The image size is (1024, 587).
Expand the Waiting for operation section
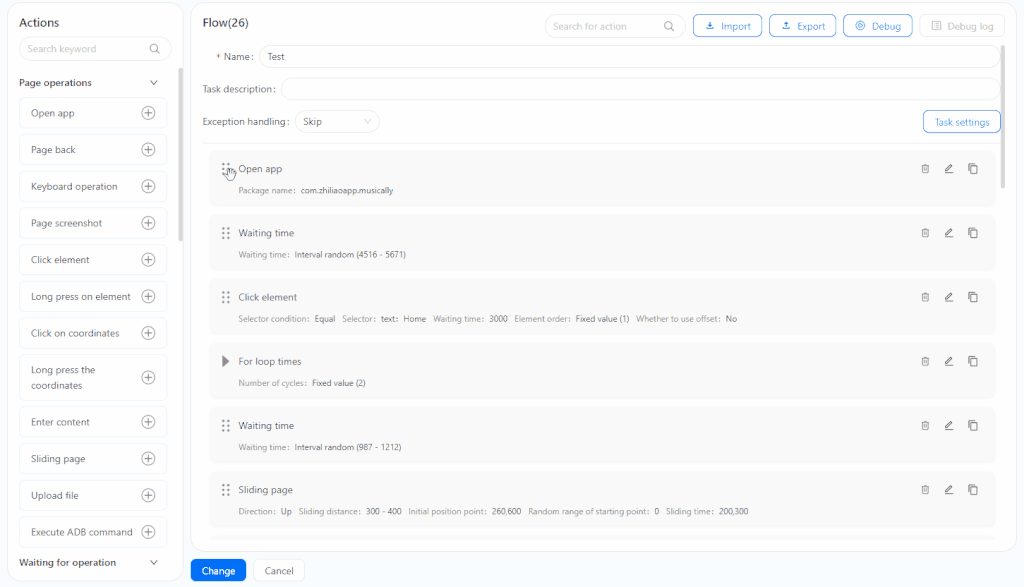coord(153,563)
